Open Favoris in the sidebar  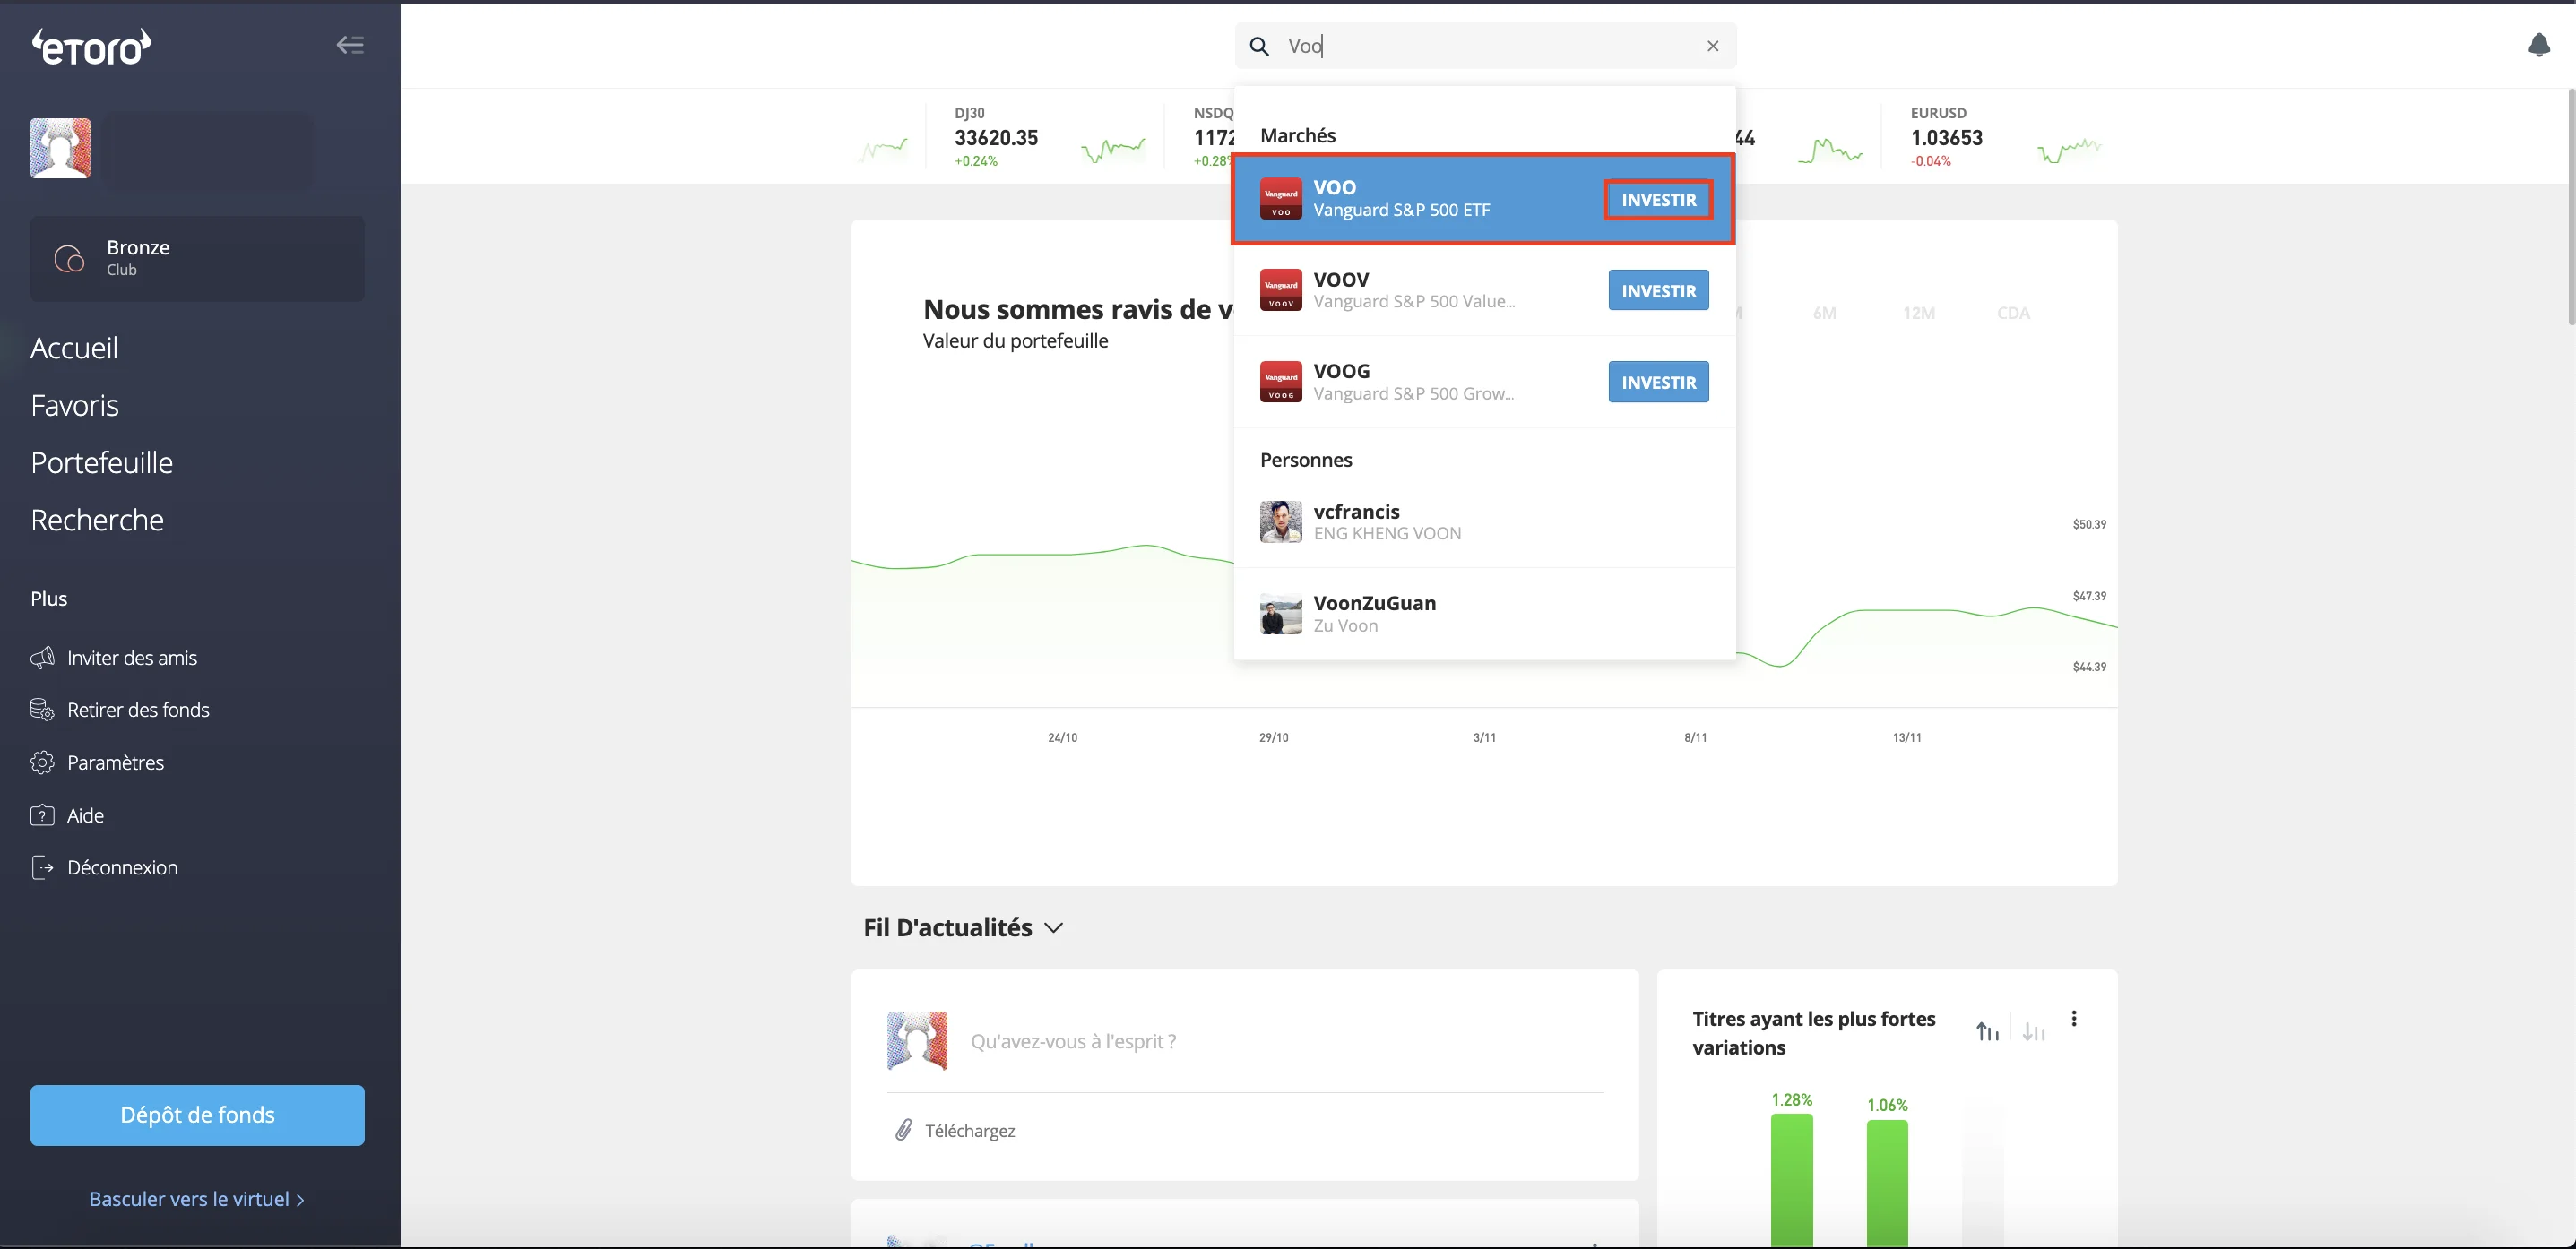coord(74,405)
